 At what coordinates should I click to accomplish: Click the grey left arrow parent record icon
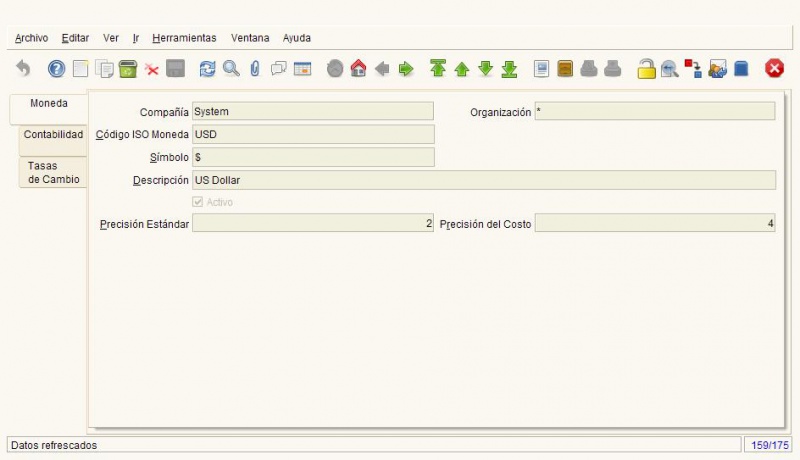coord(382,68)
